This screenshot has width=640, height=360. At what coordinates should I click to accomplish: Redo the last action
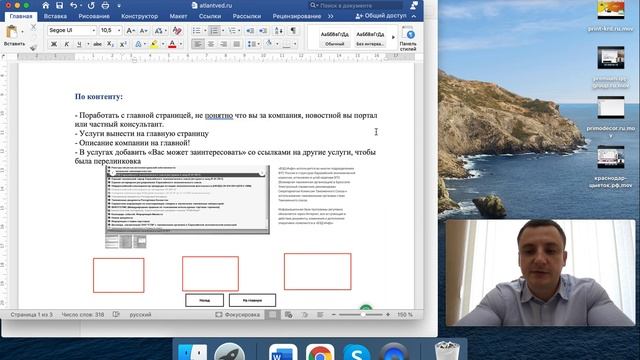pyautogui.click(x=91, y=5)
